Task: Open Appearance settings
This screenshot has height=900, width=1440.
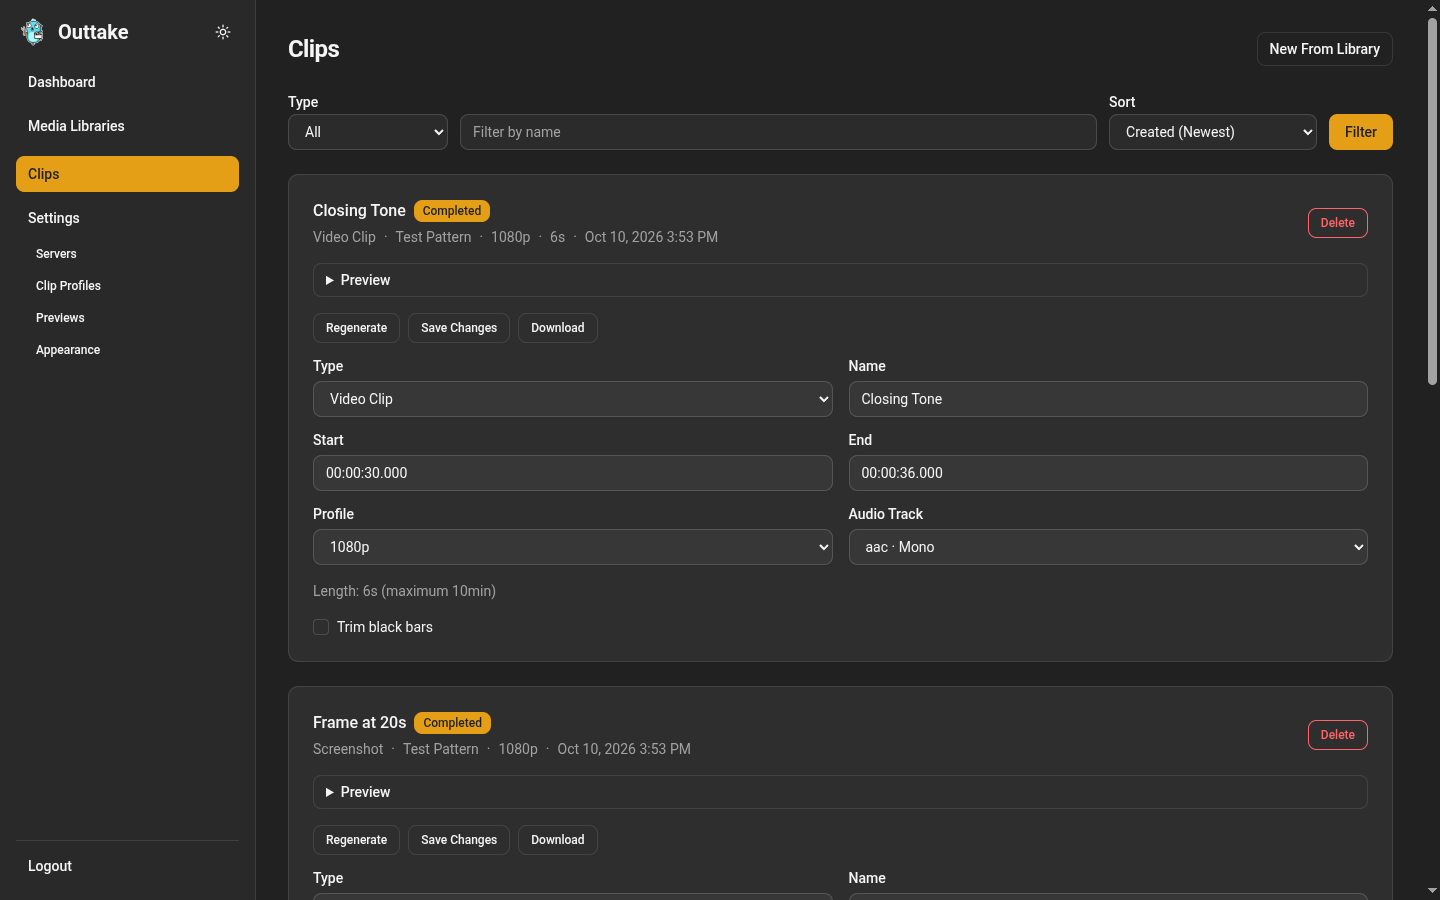Action: [68, 350]
